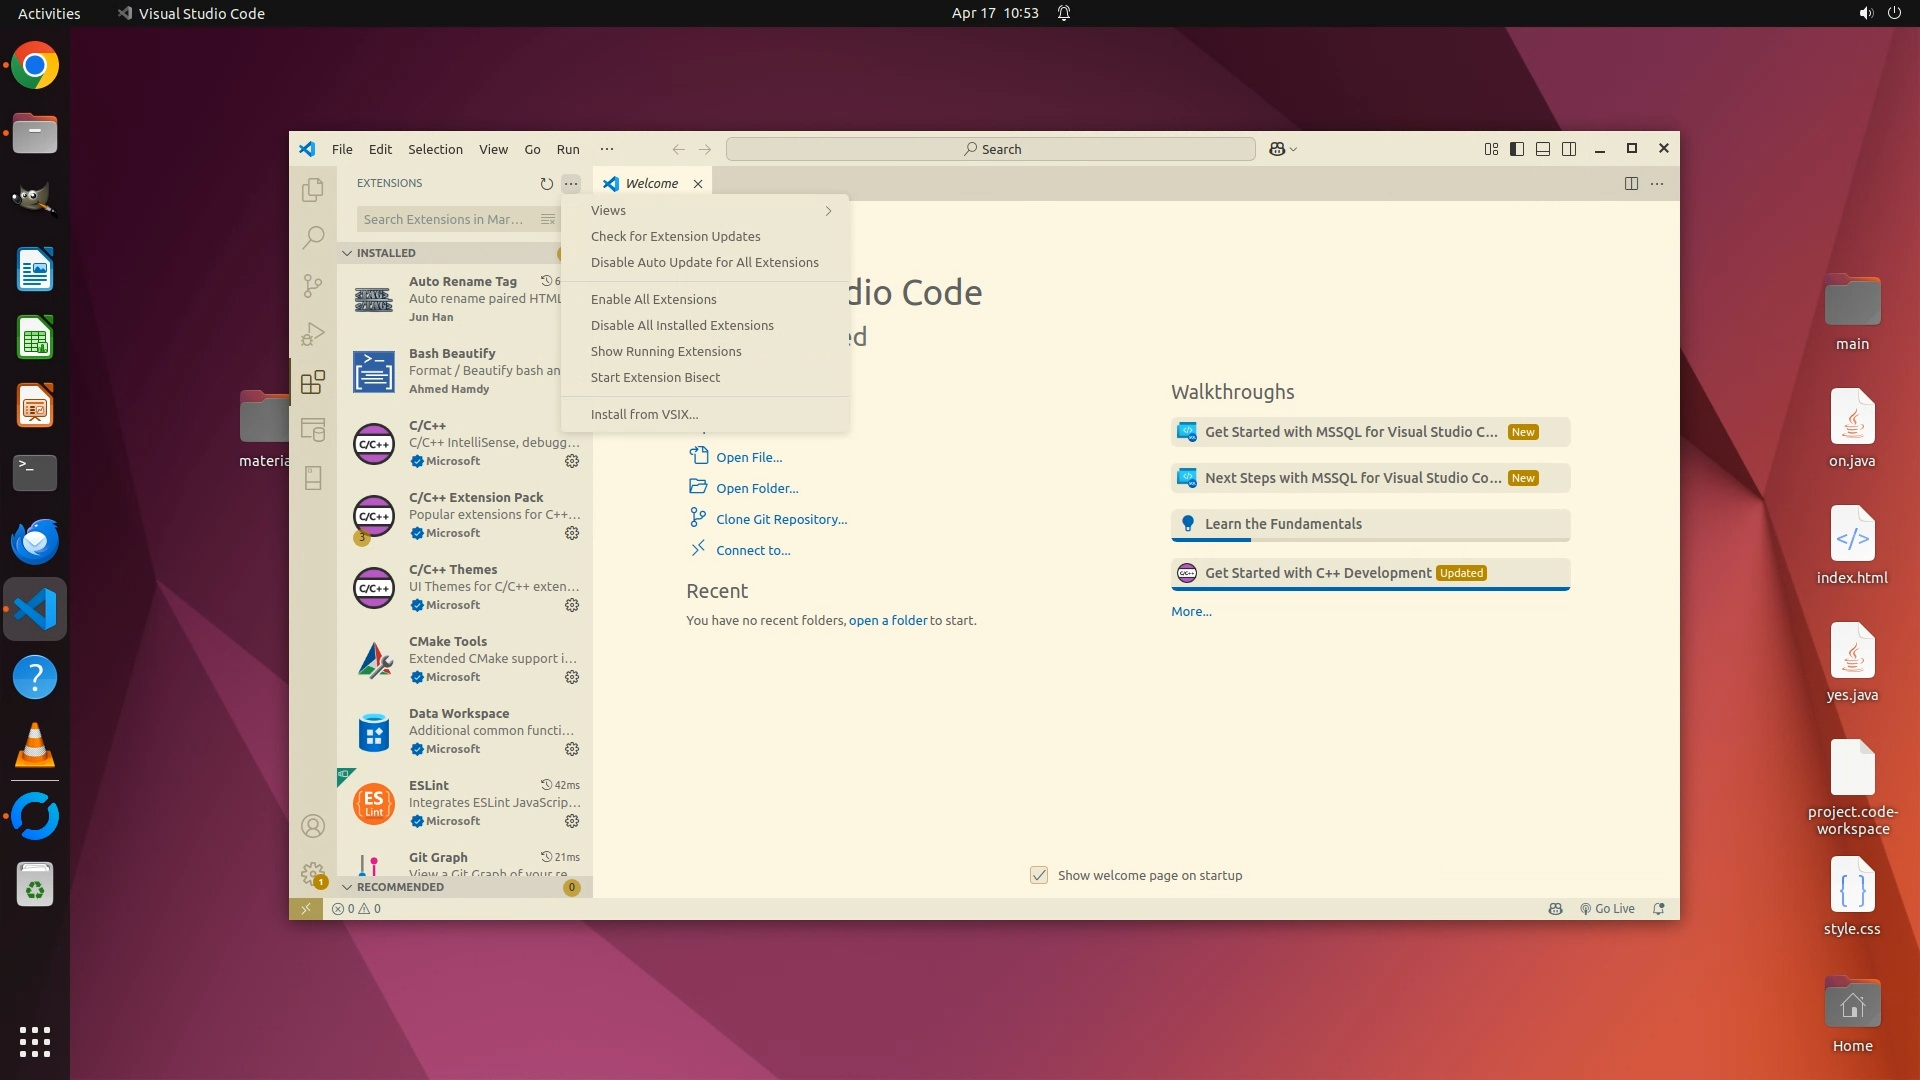The image size is (1920, 1080).
Task: Click the Search Extensions in Marketplace field
Action: pos(443,219)
